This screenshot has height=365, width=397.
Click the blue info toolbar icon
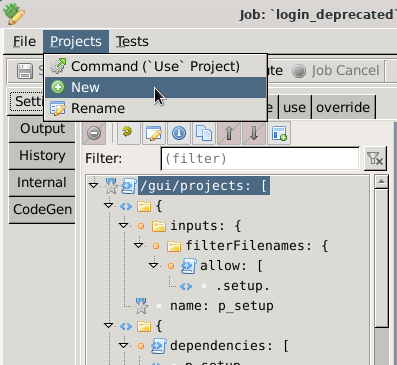[179, 133]
